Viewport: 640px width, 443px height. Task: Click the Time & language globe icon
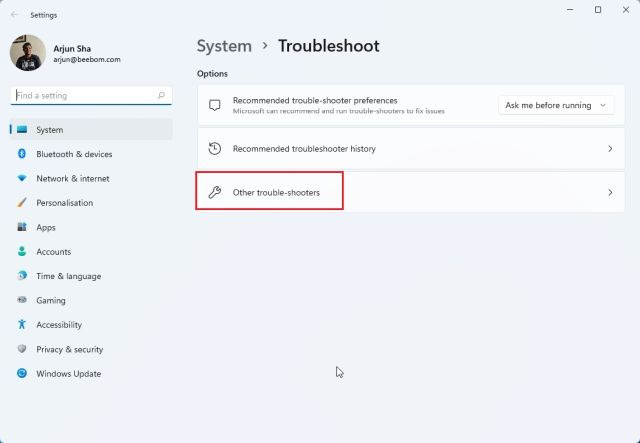22,276
